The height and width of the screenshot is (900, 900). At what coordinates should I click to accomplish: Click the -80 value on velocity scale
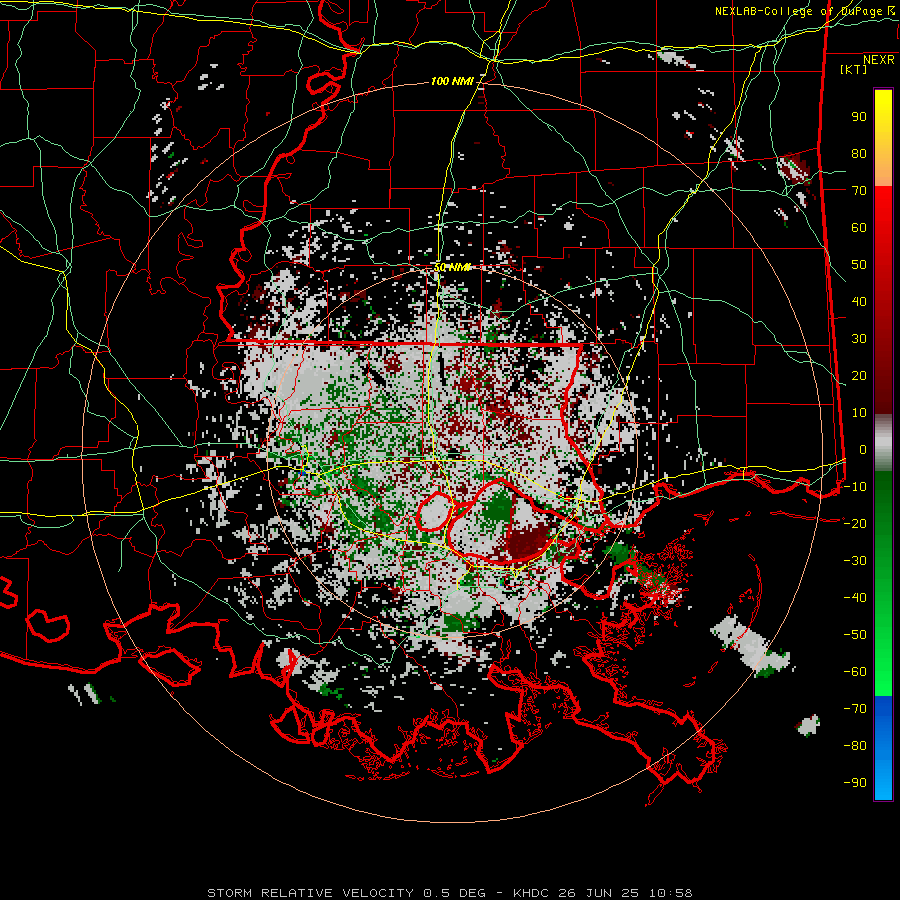[x=855, y=746]
